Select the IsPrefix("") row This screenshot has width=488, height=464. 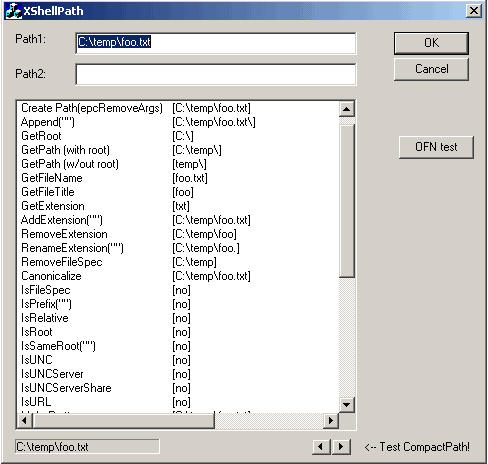tap(178, 304)
